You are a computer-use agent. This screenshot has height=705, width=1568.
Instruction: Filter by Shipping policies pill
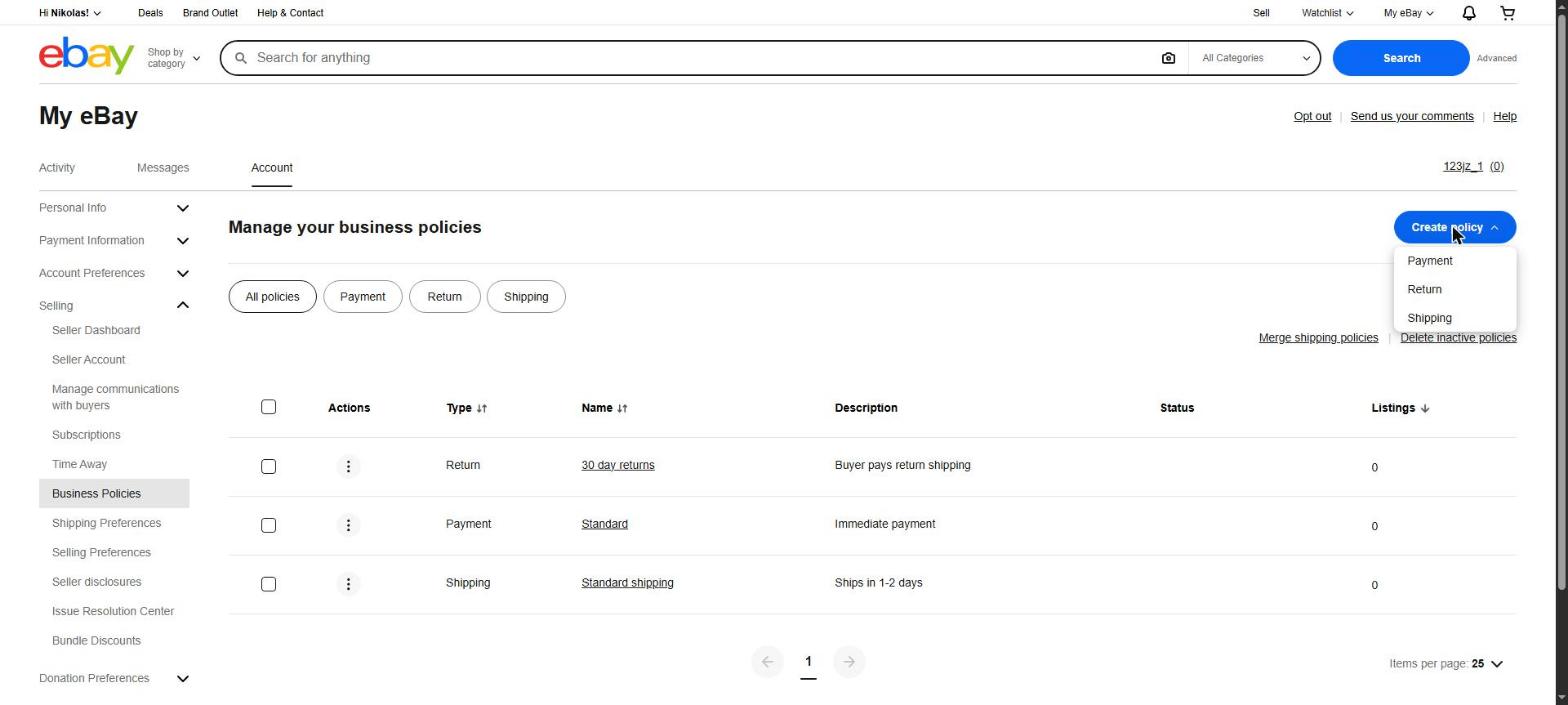click(526, 297)
